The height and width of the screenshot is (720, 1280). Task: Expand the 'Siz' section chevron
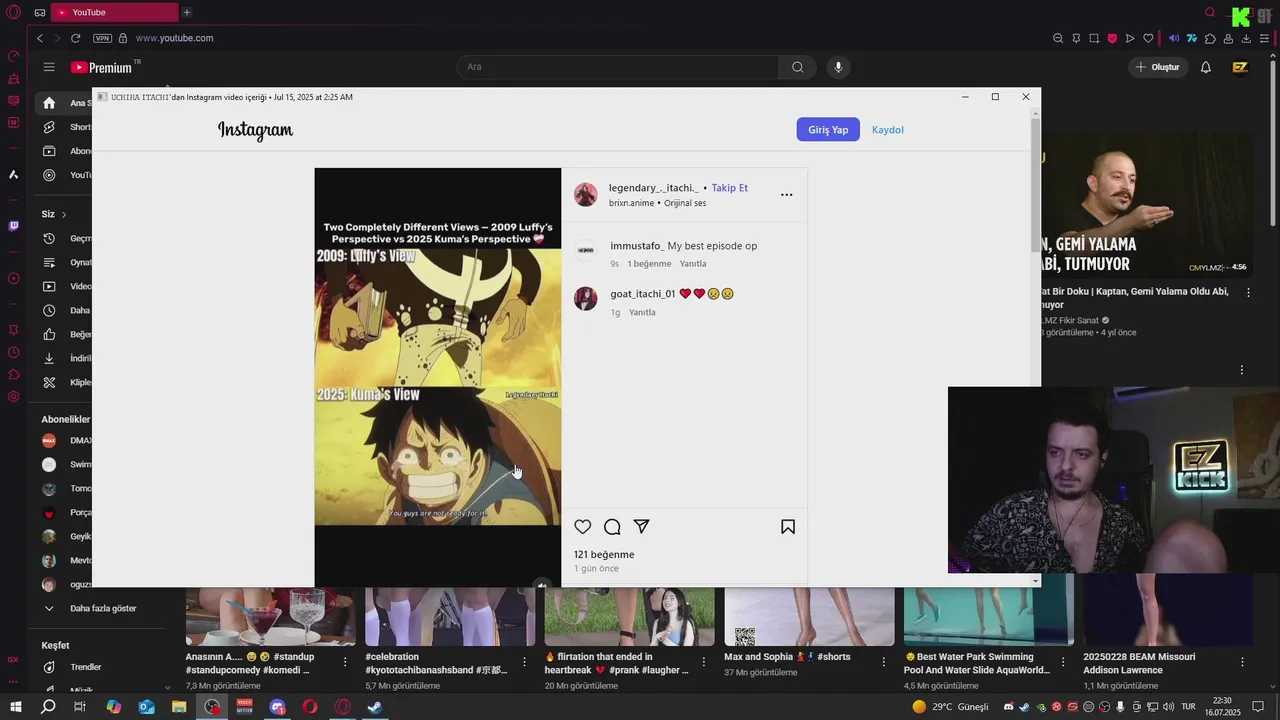click(64, 214)
